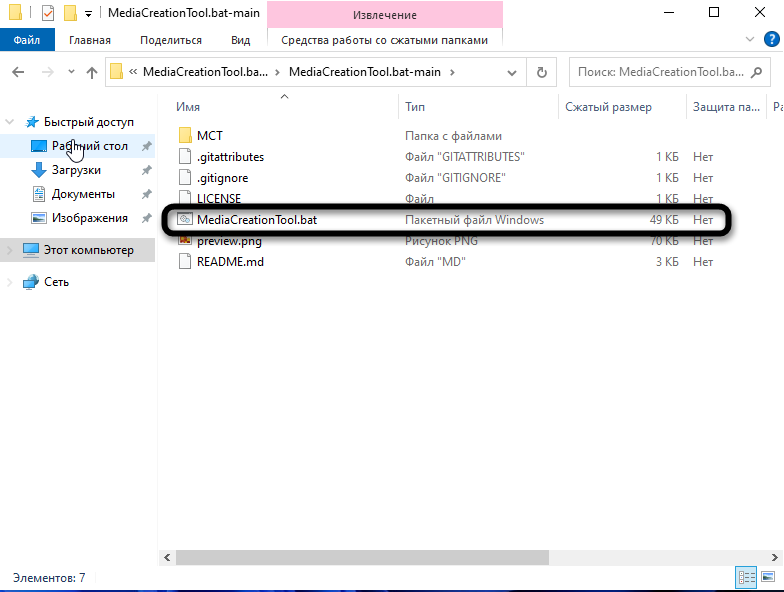
Task: Open the Help question mark icon
Action: 772,40
